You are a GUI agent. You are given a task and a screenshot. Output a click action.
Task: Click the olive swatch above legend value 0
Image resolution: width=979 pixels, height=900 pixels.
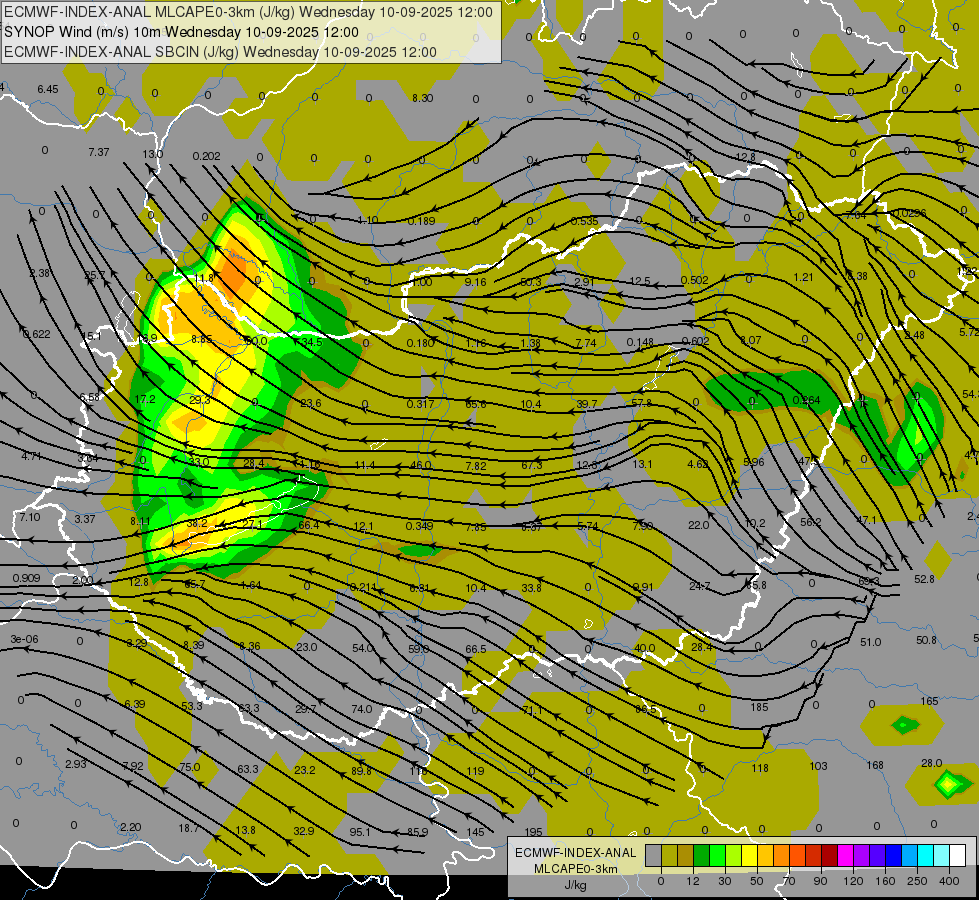[x=669, y=855]
